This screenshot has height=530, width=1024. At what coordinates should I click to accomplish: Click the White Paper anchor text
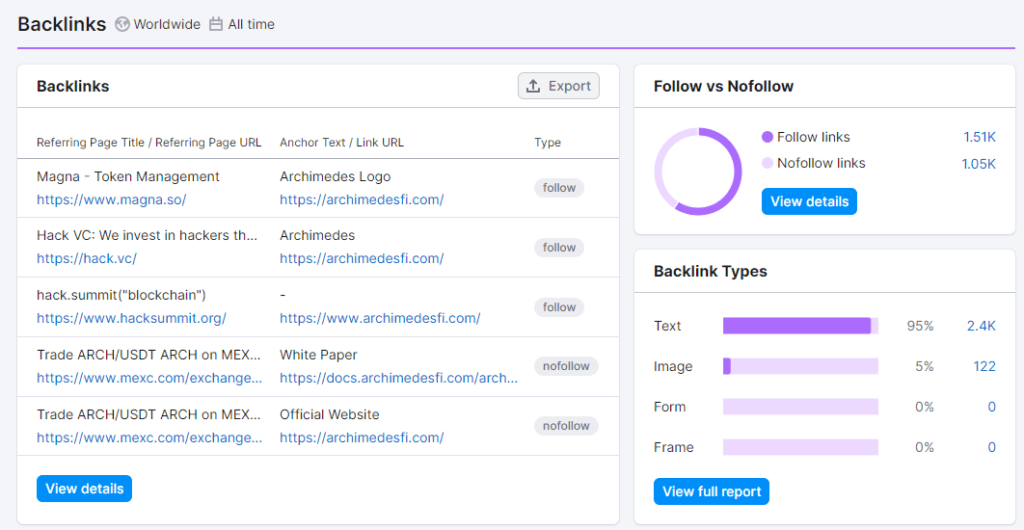coord(319,354)
